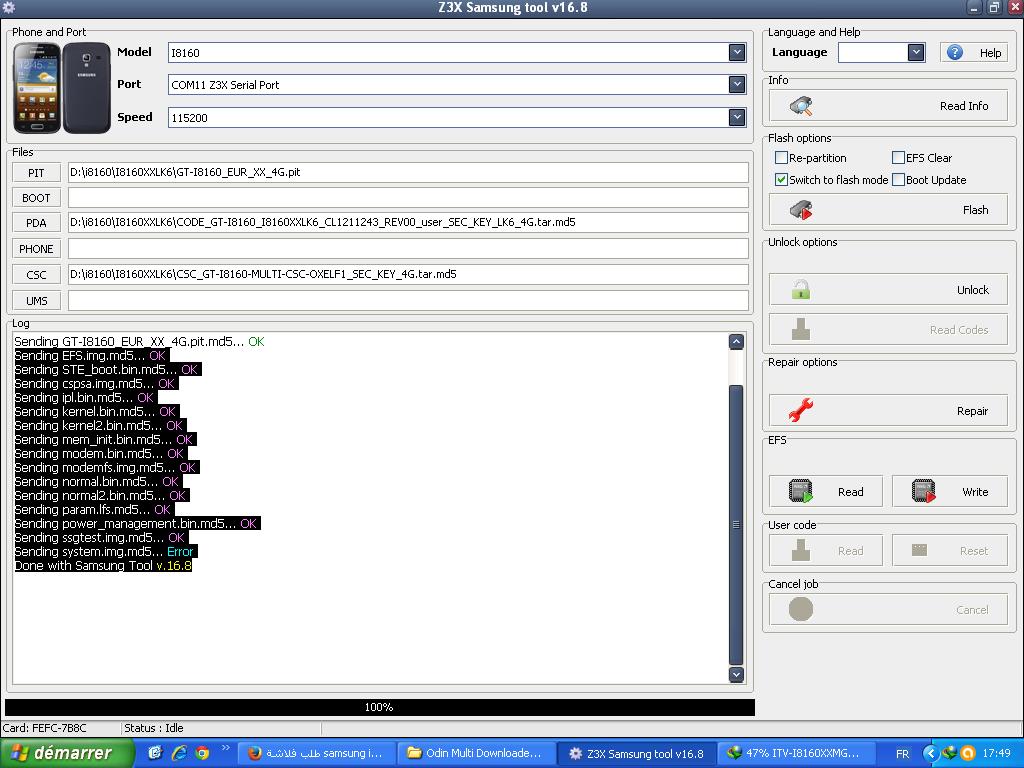1024x768 pixels.
Task: Click the UMS file button
Action: (37, 300)
